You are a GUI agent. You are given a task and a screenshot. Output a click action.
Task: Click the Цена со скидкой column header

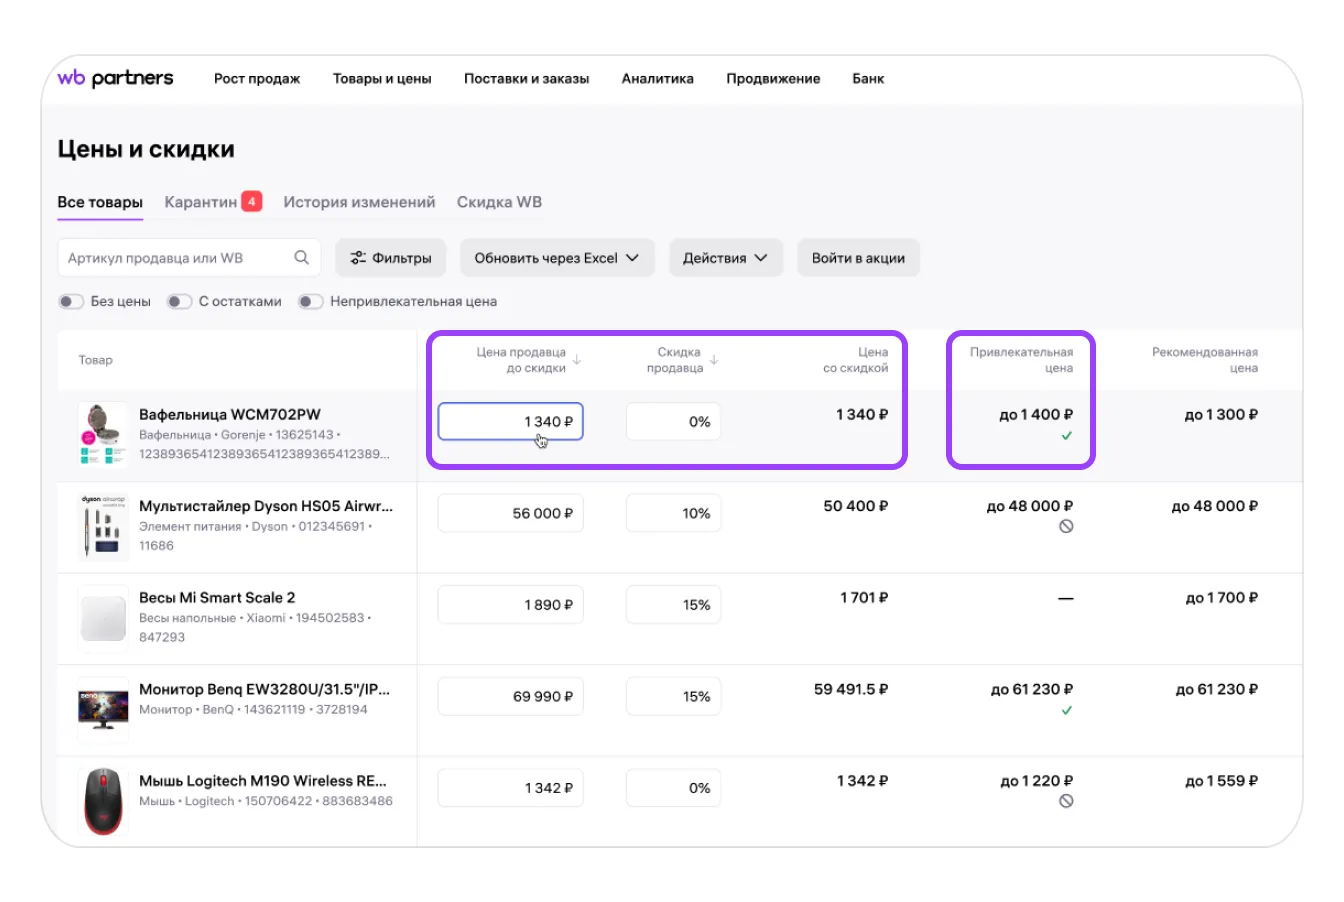point(855,360)
